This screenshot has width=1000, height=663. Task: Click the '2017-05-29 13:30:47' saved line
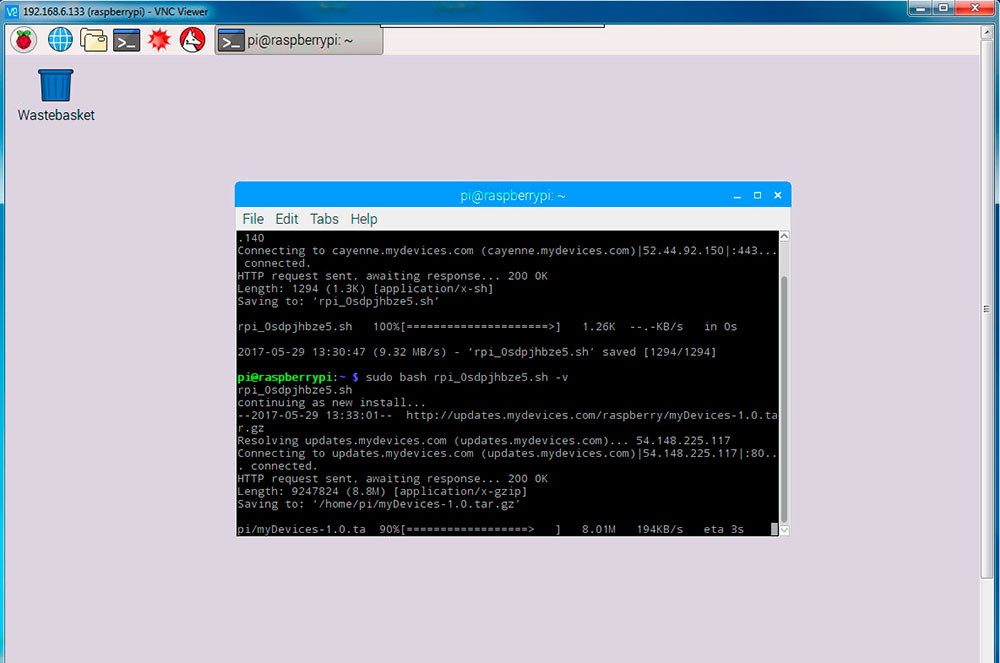[x=476, y=352]
